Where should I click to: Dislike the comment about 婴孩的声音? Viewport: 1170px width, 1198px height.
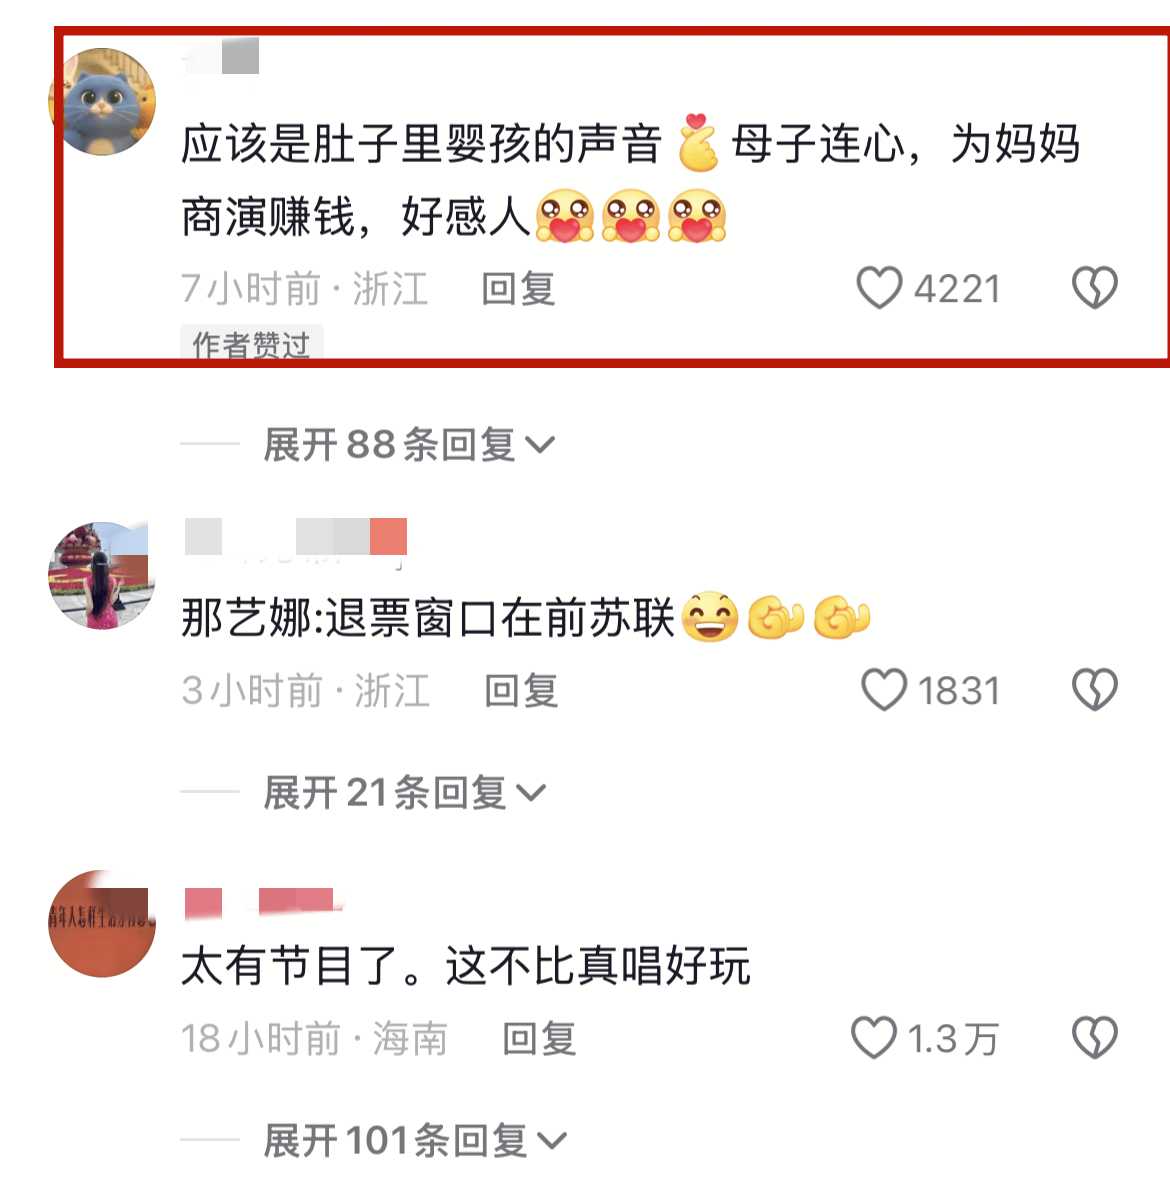pos(1094,288)
